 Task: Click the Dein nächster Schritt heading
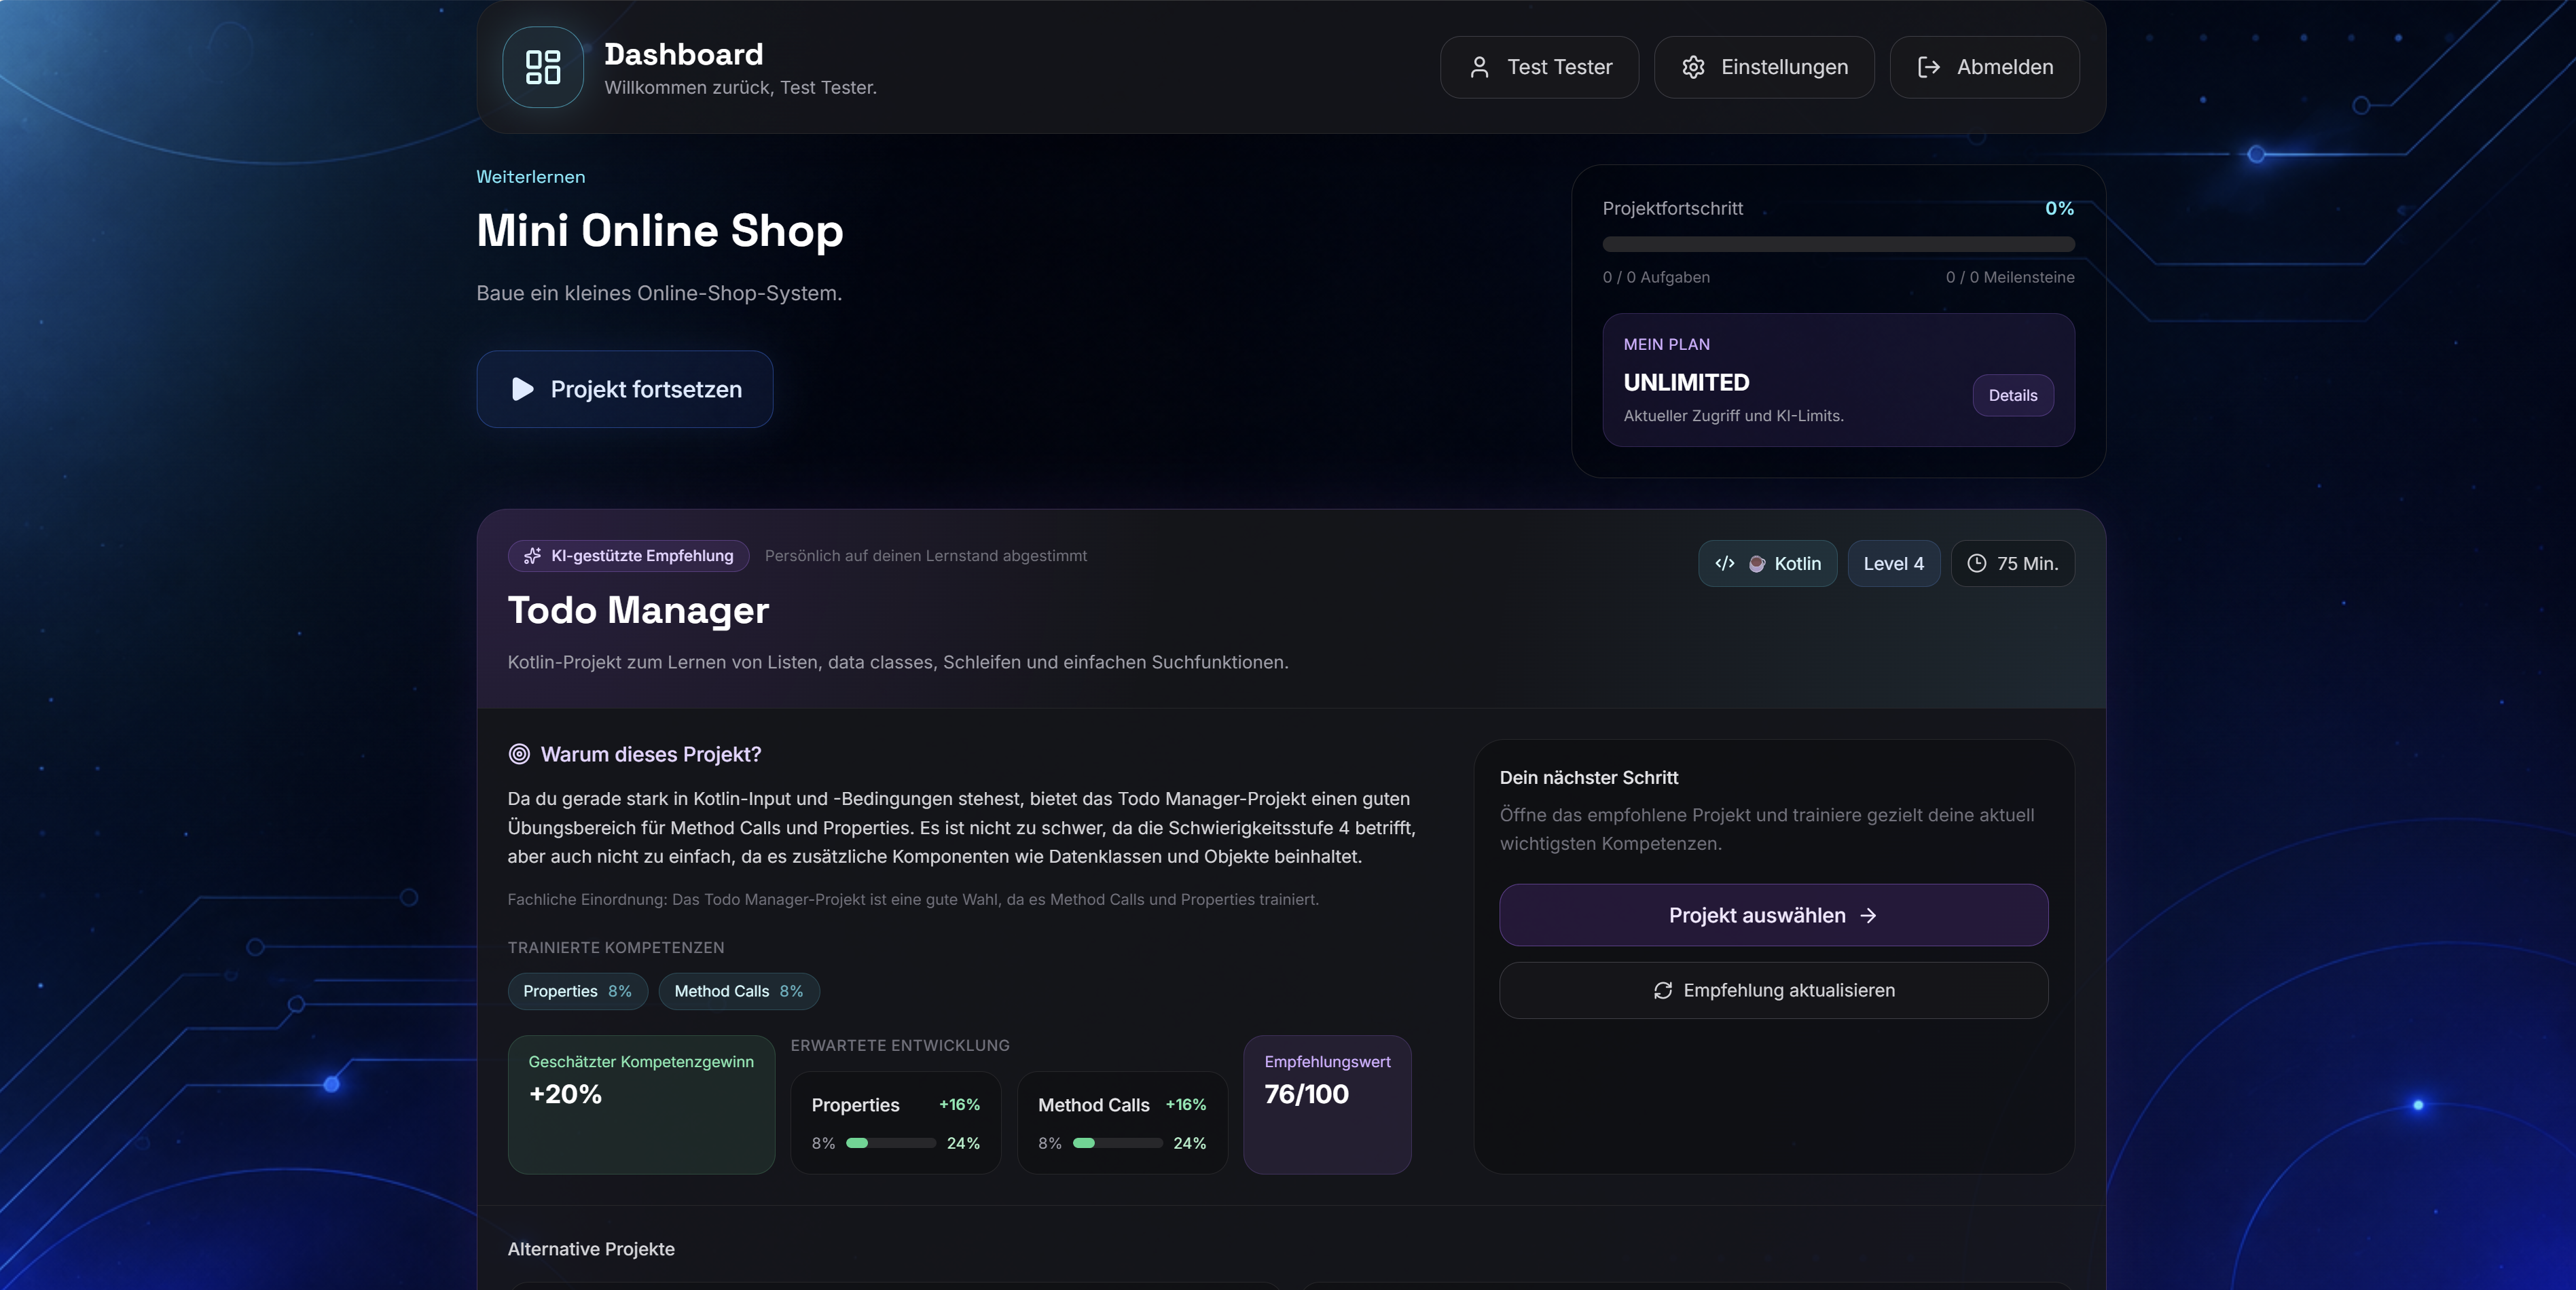tap(1589, 778)
